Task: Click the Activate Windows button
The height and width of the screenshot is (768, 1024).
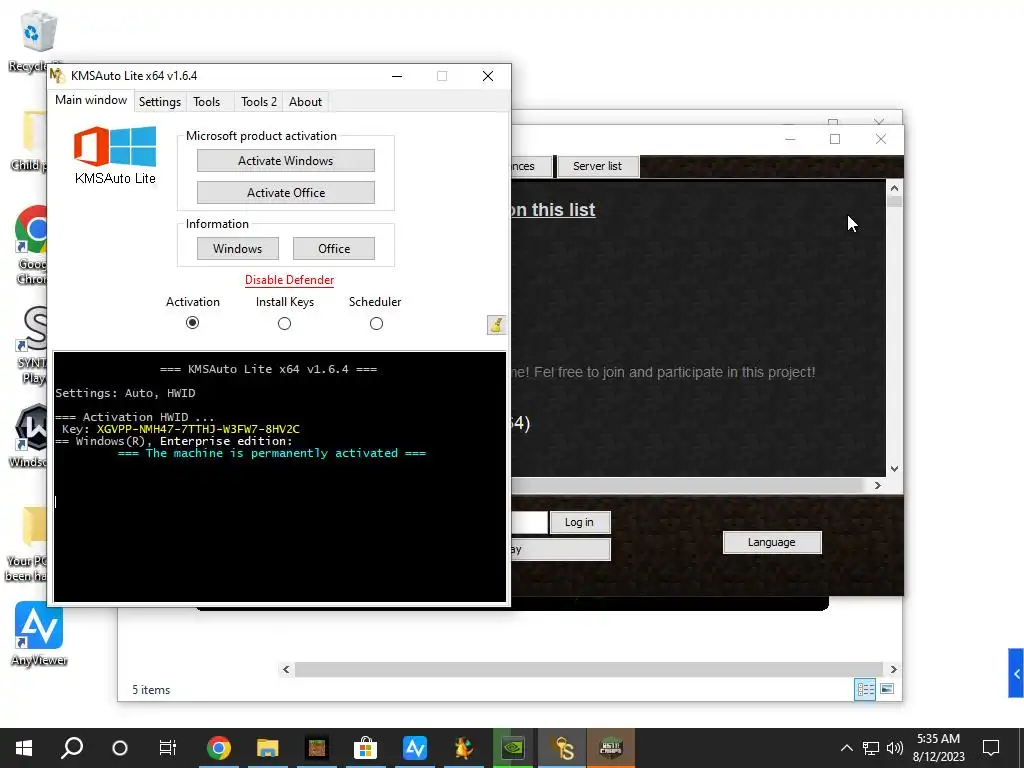Action: click(285, 161)
